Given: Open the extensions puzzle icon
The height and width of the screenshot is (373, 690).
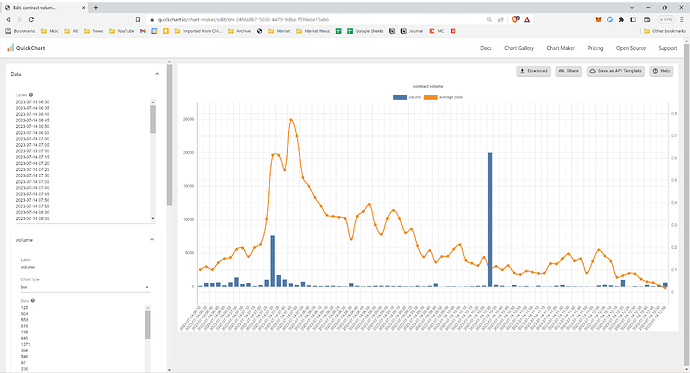Looking at the screenshot, I should (x=621, y=20).
